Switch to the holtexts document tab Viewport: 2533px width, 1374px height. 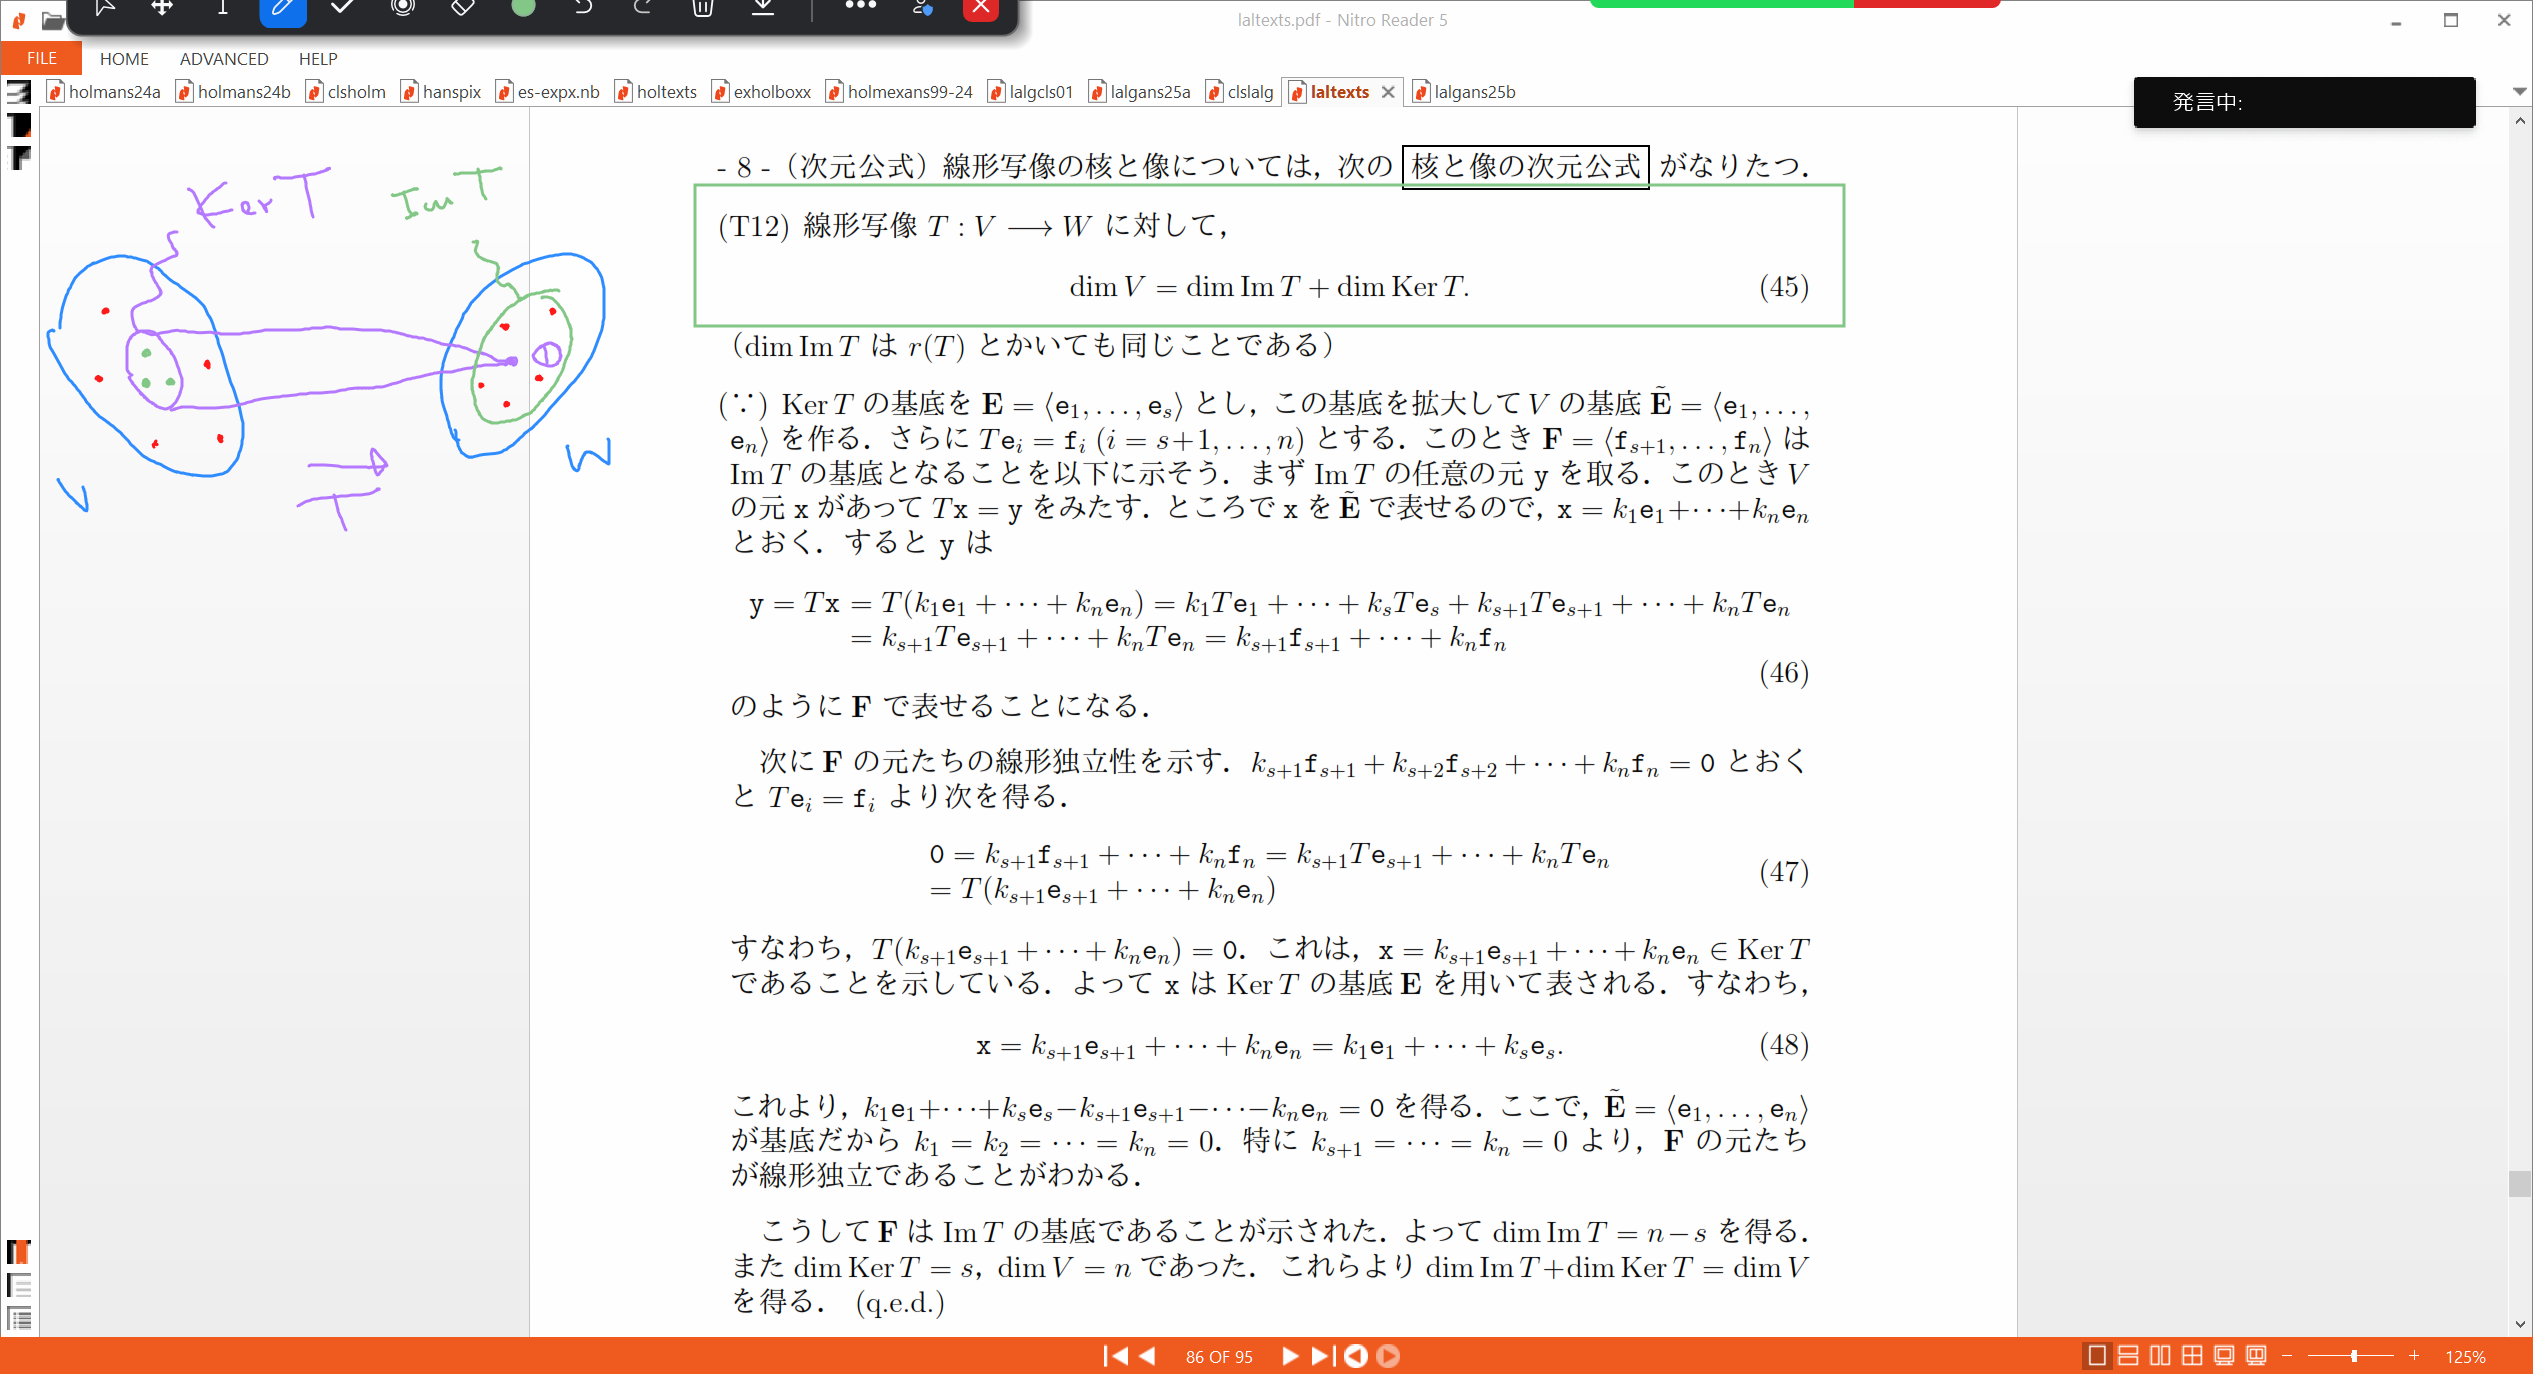656,92
